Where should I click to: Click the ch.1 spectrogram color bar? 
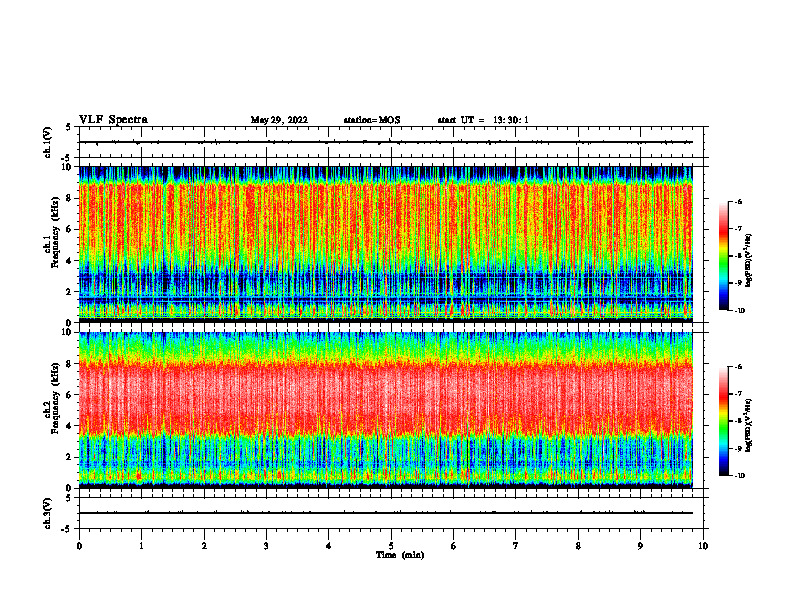pos(723,256)
